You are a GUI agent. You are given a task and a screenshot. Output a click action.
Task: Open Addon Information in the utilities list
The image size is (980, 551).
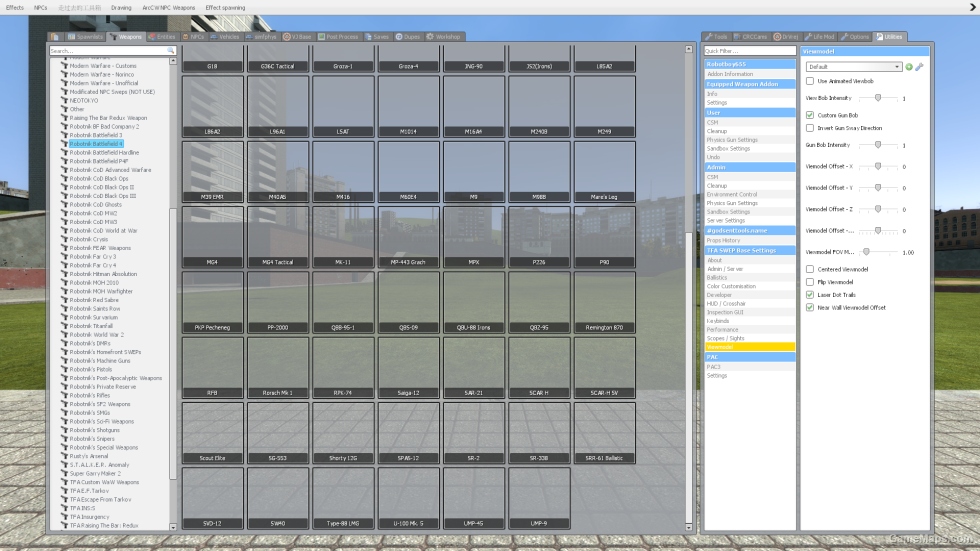click(x=750, y=74)
